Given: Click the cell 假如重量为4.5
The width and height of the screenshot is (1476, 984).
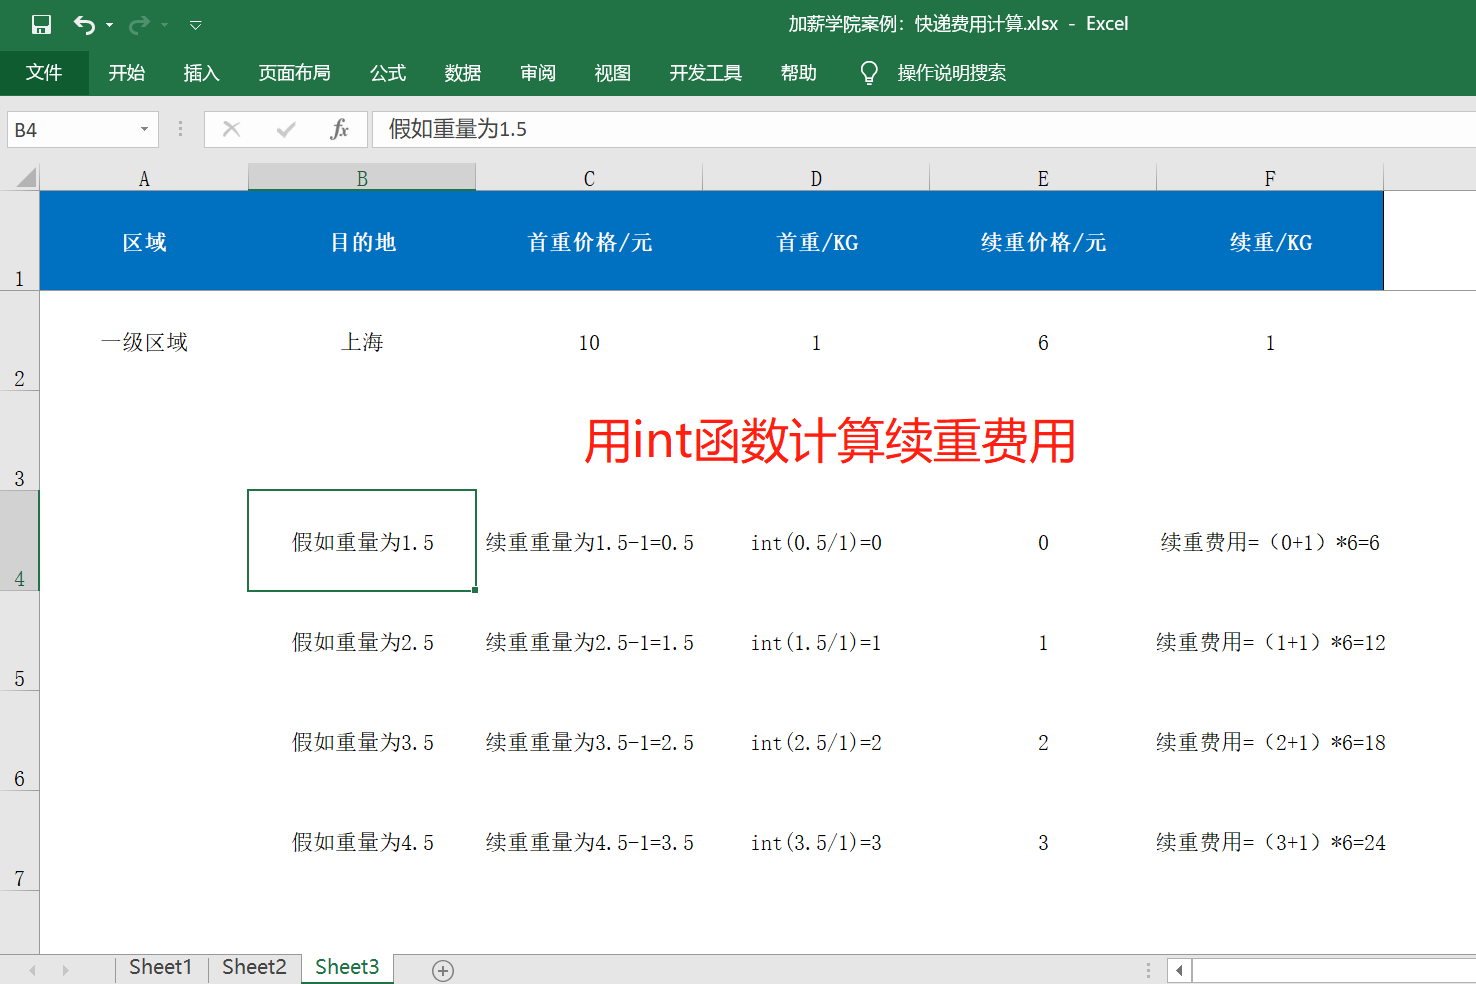Looking at the screenshot, I should click(x=362, y=841).
